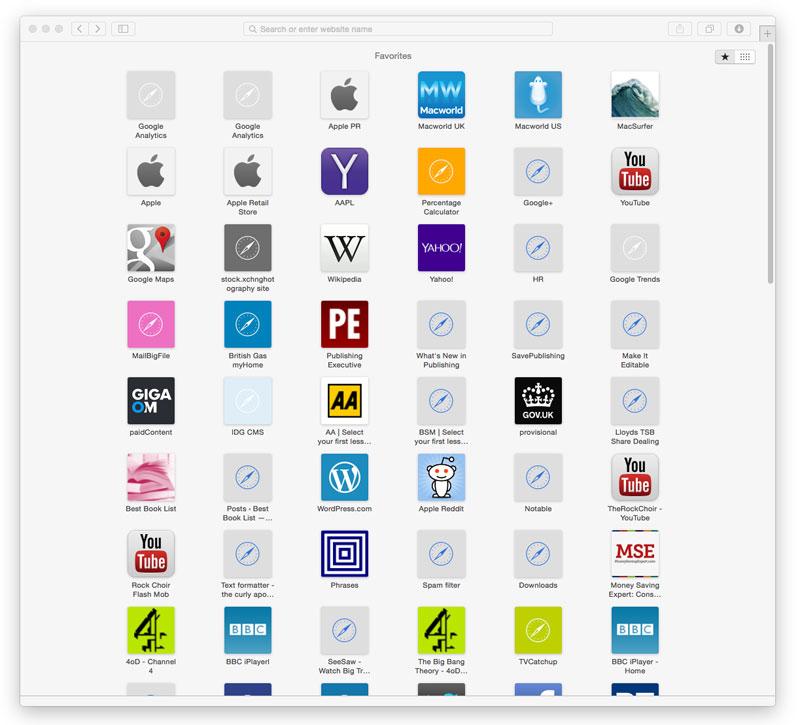Image resolution: width=800 pixels, height=725 pixels.
Task: Go forward with the forward arrow
Action: tap(97, 29)
